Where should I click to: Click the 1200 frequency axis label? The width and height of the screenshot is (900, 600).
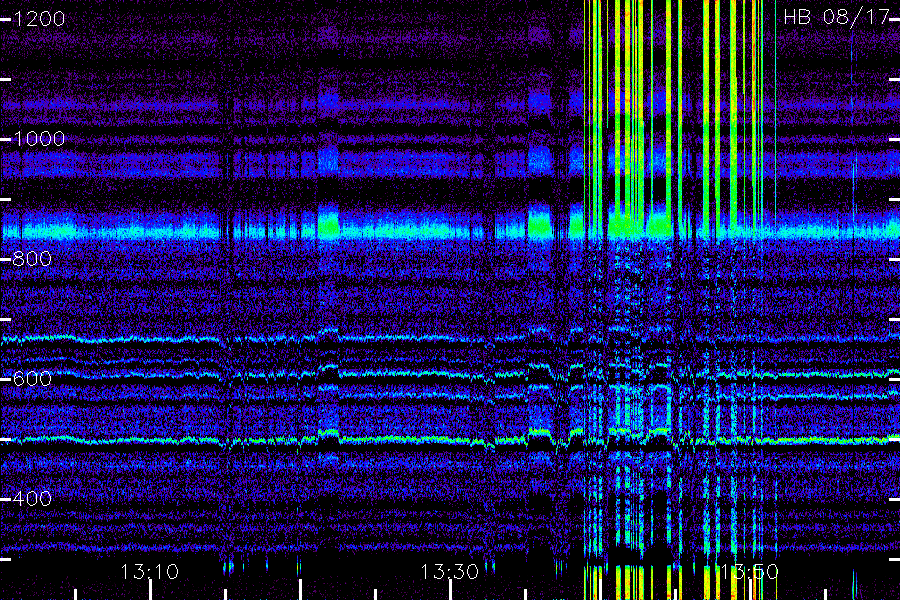(x=39, y=19)
